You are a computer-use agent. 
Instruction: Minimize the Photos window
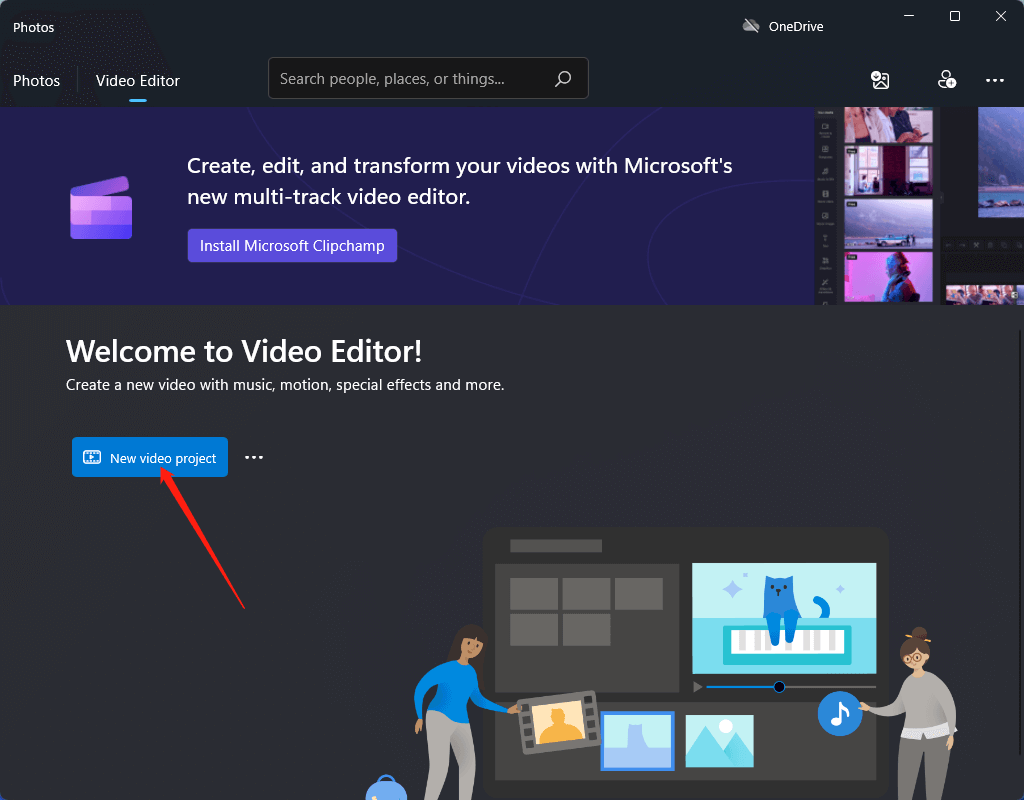tap(908, 16)
